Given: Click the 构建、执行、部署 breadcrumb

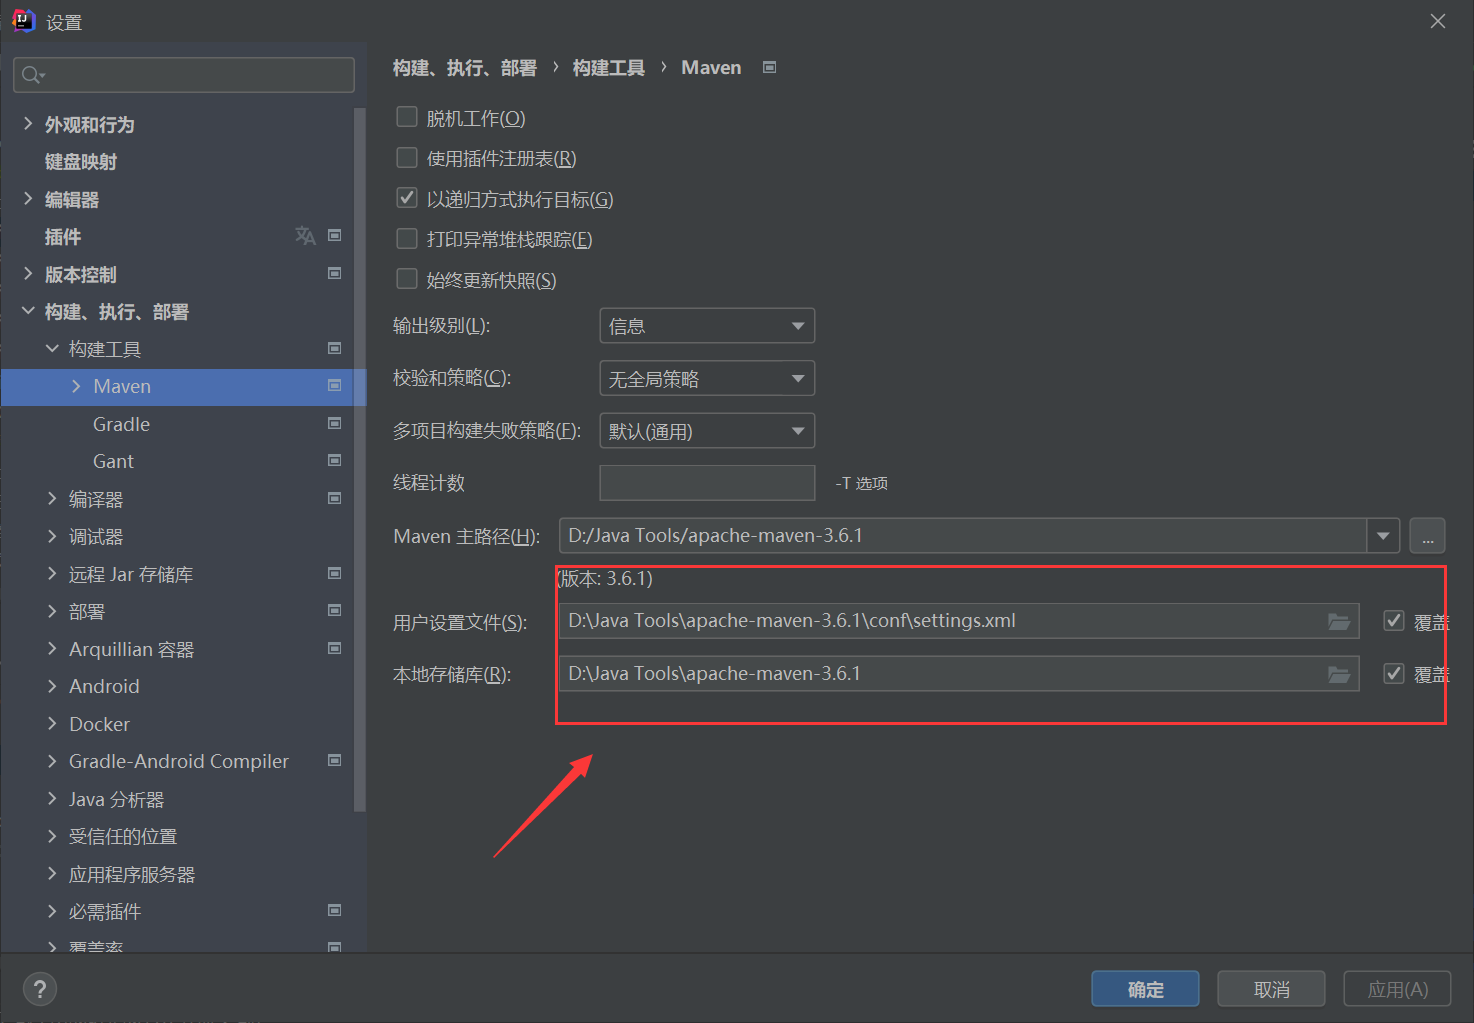Looking at the screenshot, I should point(465,67).
